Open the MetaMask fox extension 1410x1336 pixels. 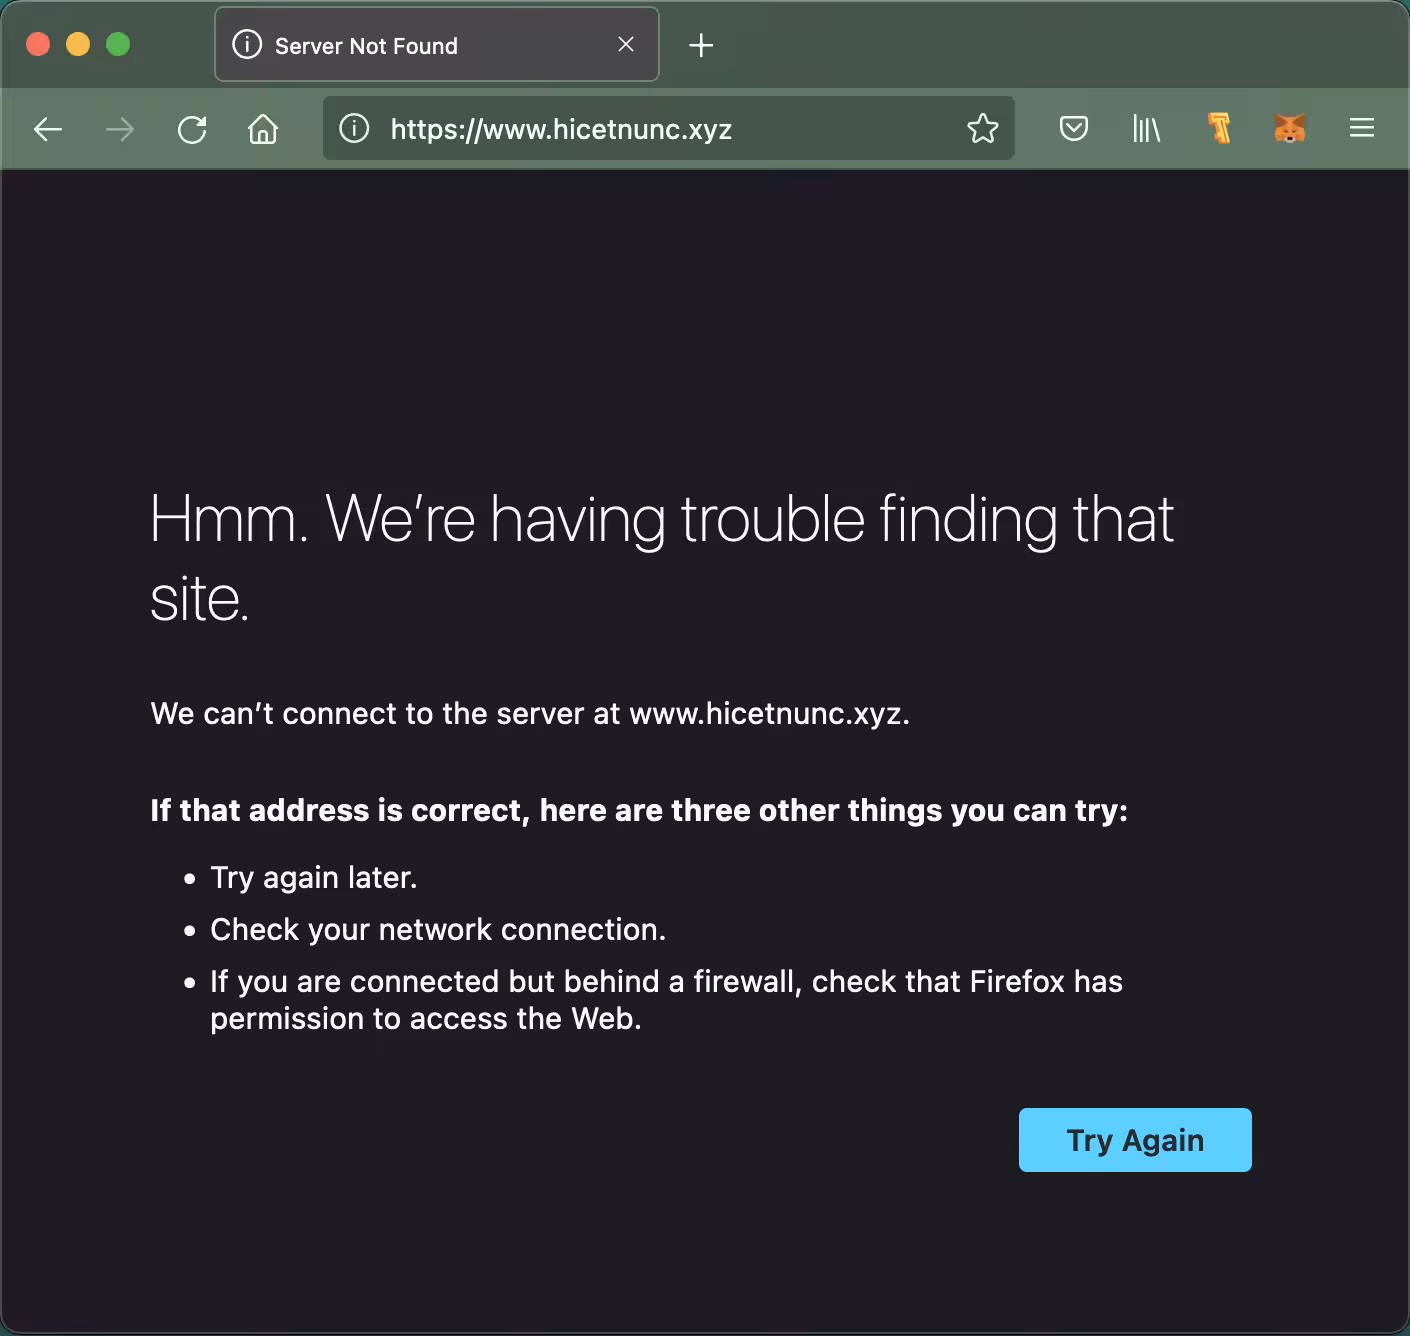1290,128
